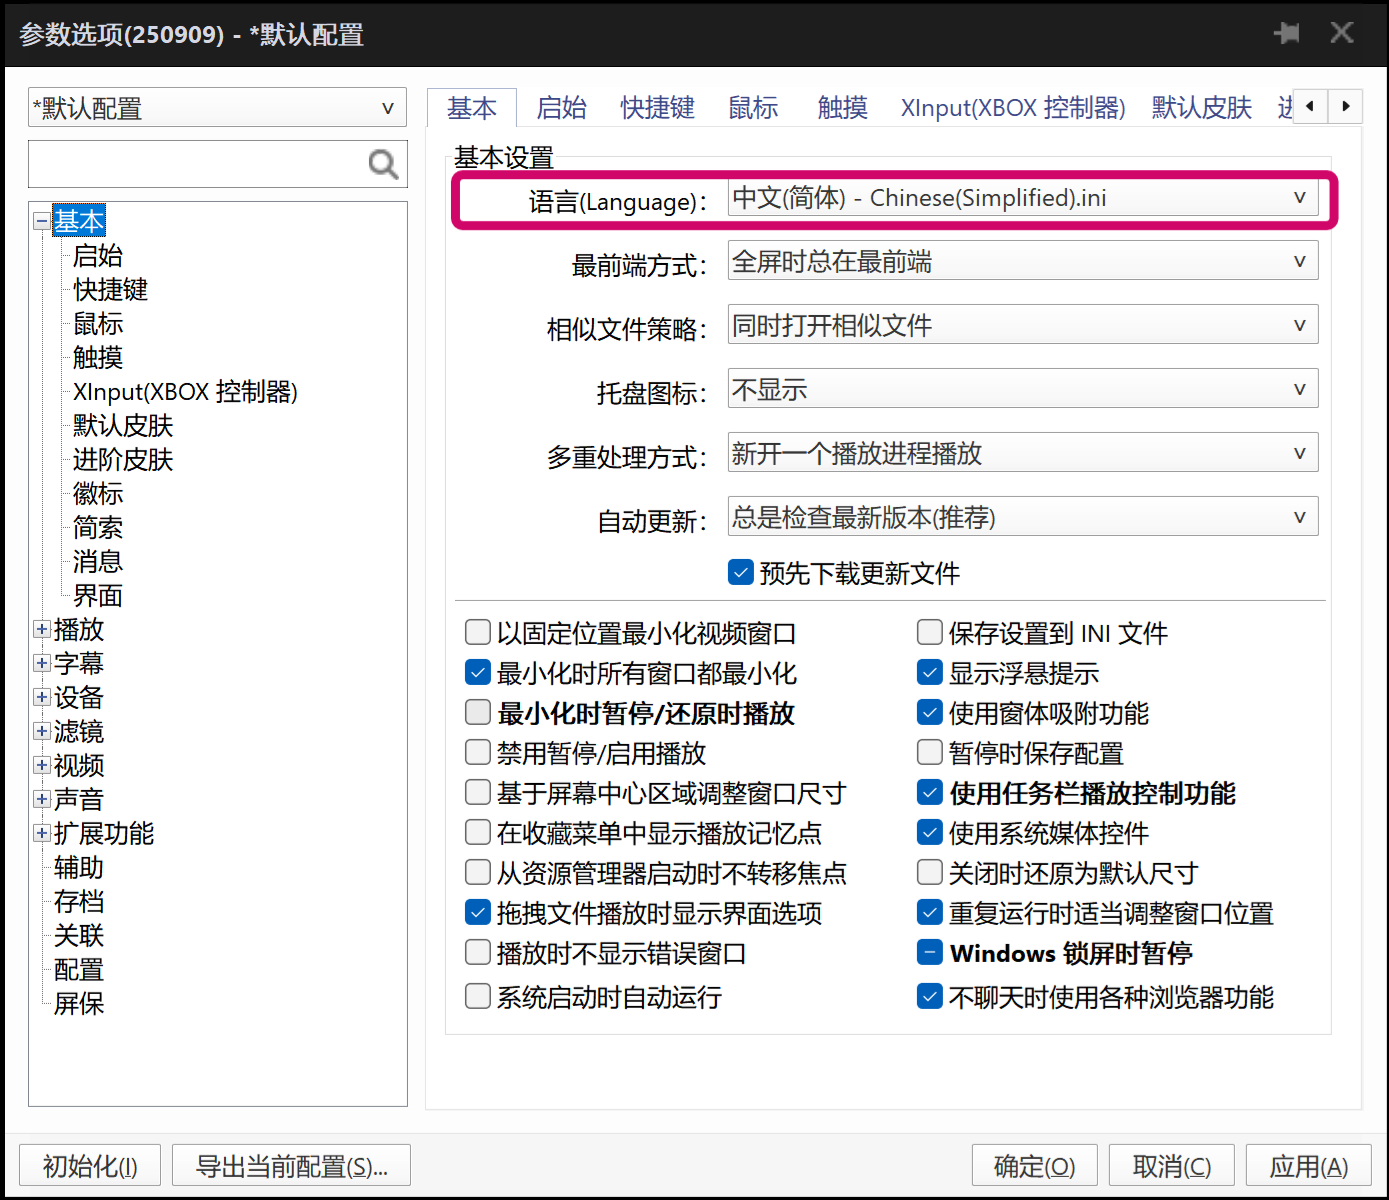Expand the 播放 tree node
Image resolution: width=1389 pixels, height=1200 pixels.
pyautogui.click(x=41, y=629)
